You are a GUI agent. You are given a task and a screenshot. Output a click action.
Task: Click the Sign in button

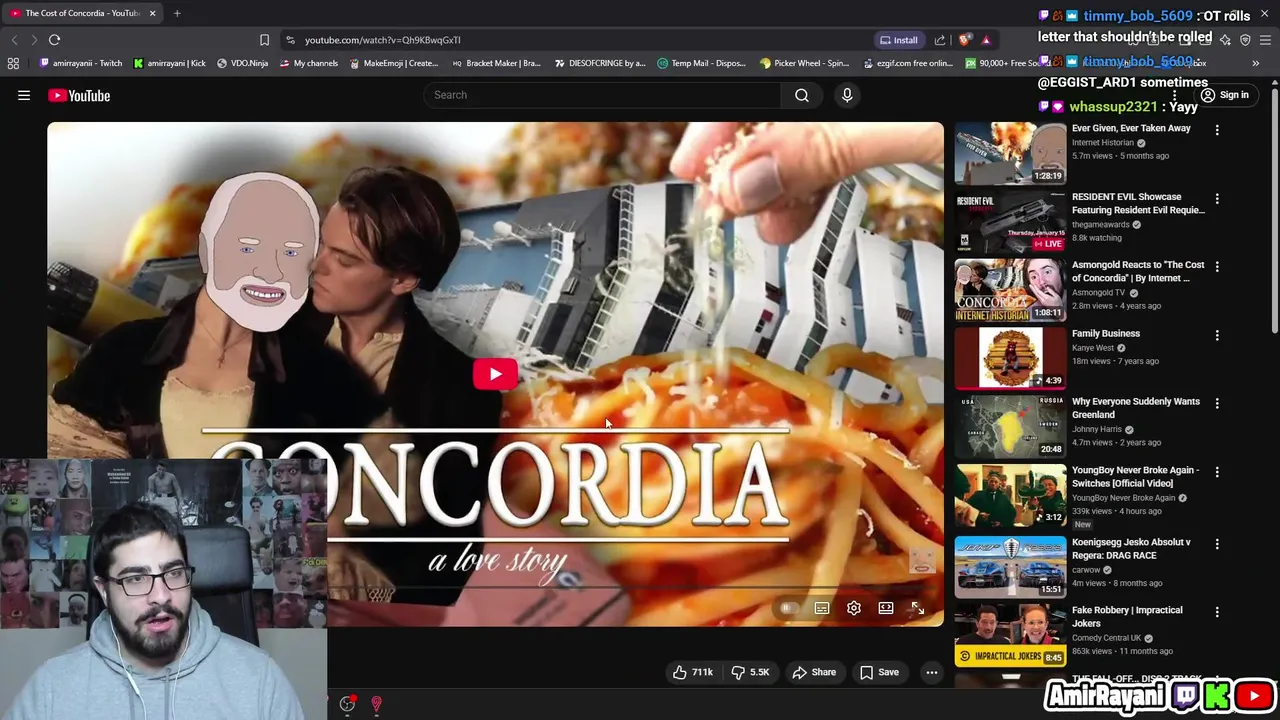pos(1224,95)
